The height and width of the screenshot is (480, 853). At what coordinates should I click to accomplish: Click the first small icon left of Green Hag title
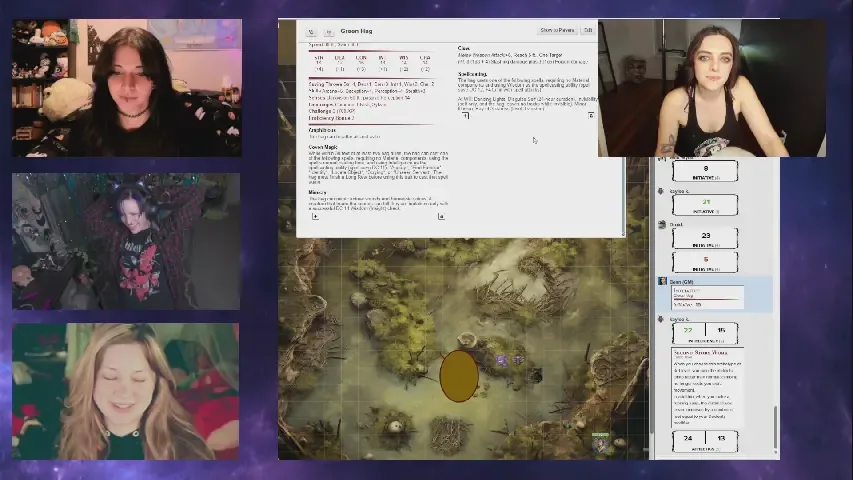pyautogui.click(x=311, y=31)
